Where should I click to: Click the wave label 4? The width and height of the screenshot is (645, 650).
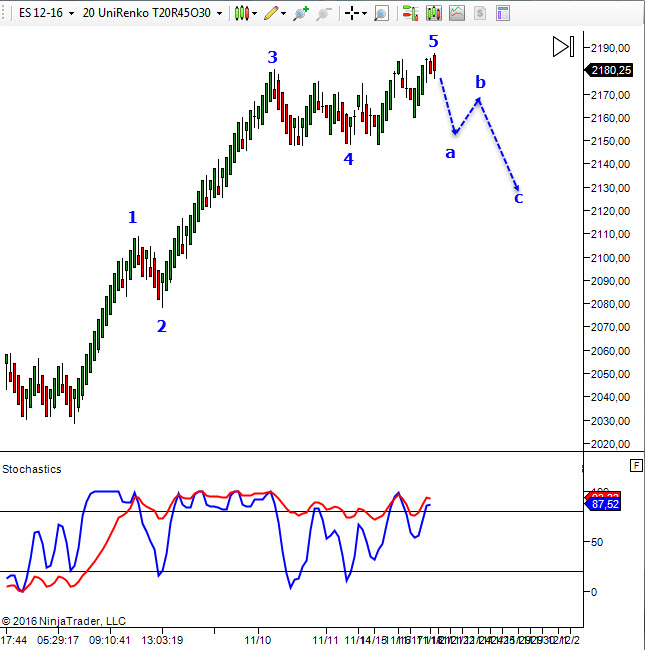349,159
